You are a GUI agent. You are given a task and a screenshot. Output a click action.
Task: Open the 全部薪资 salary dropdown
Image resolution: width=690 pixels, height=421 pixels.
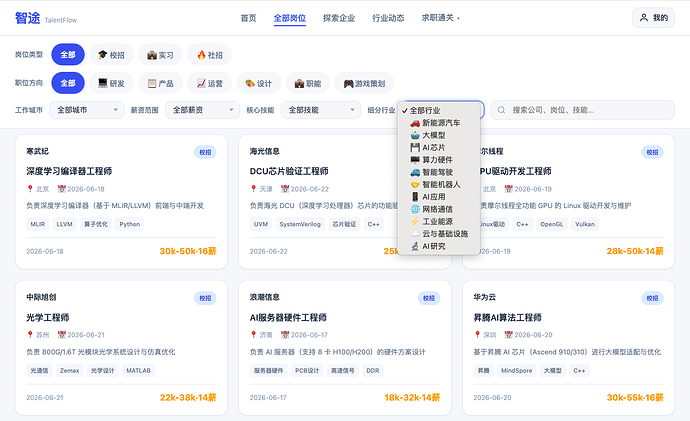202,110
